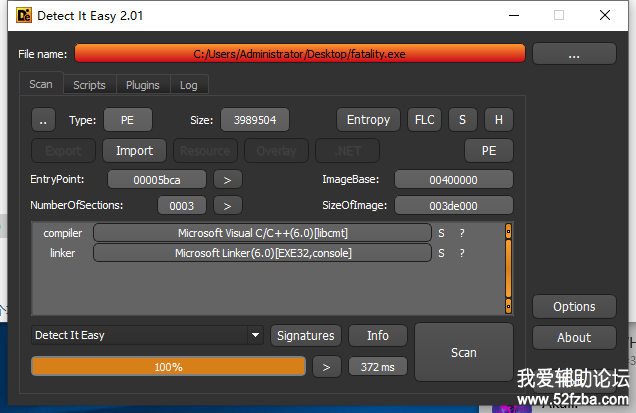Click the Signatures button
The image size is (636, 413).
pos(306,336)
